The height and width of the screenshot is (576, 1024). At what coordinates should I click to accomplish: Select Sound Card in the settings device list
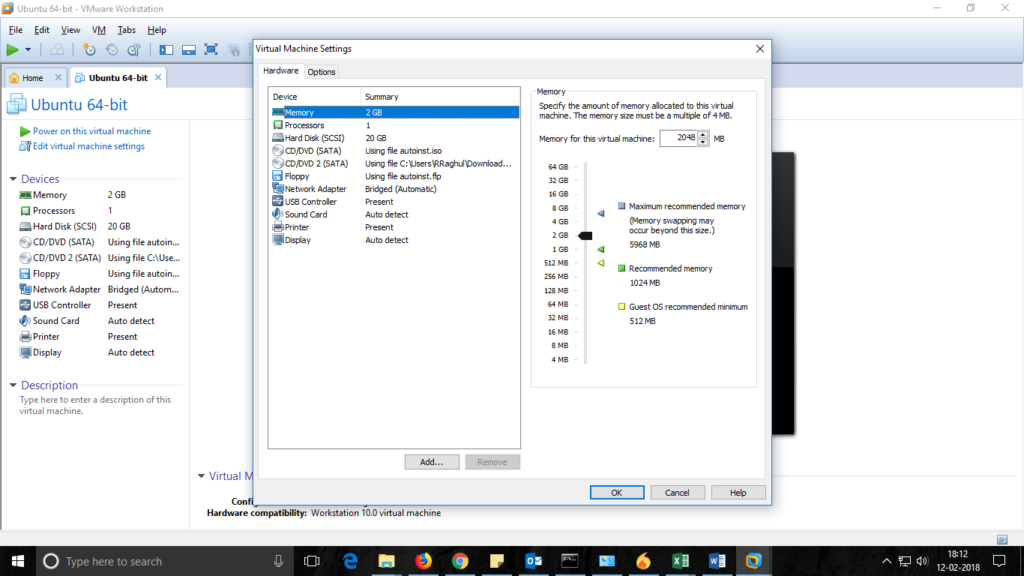click(x=305, y=214)
